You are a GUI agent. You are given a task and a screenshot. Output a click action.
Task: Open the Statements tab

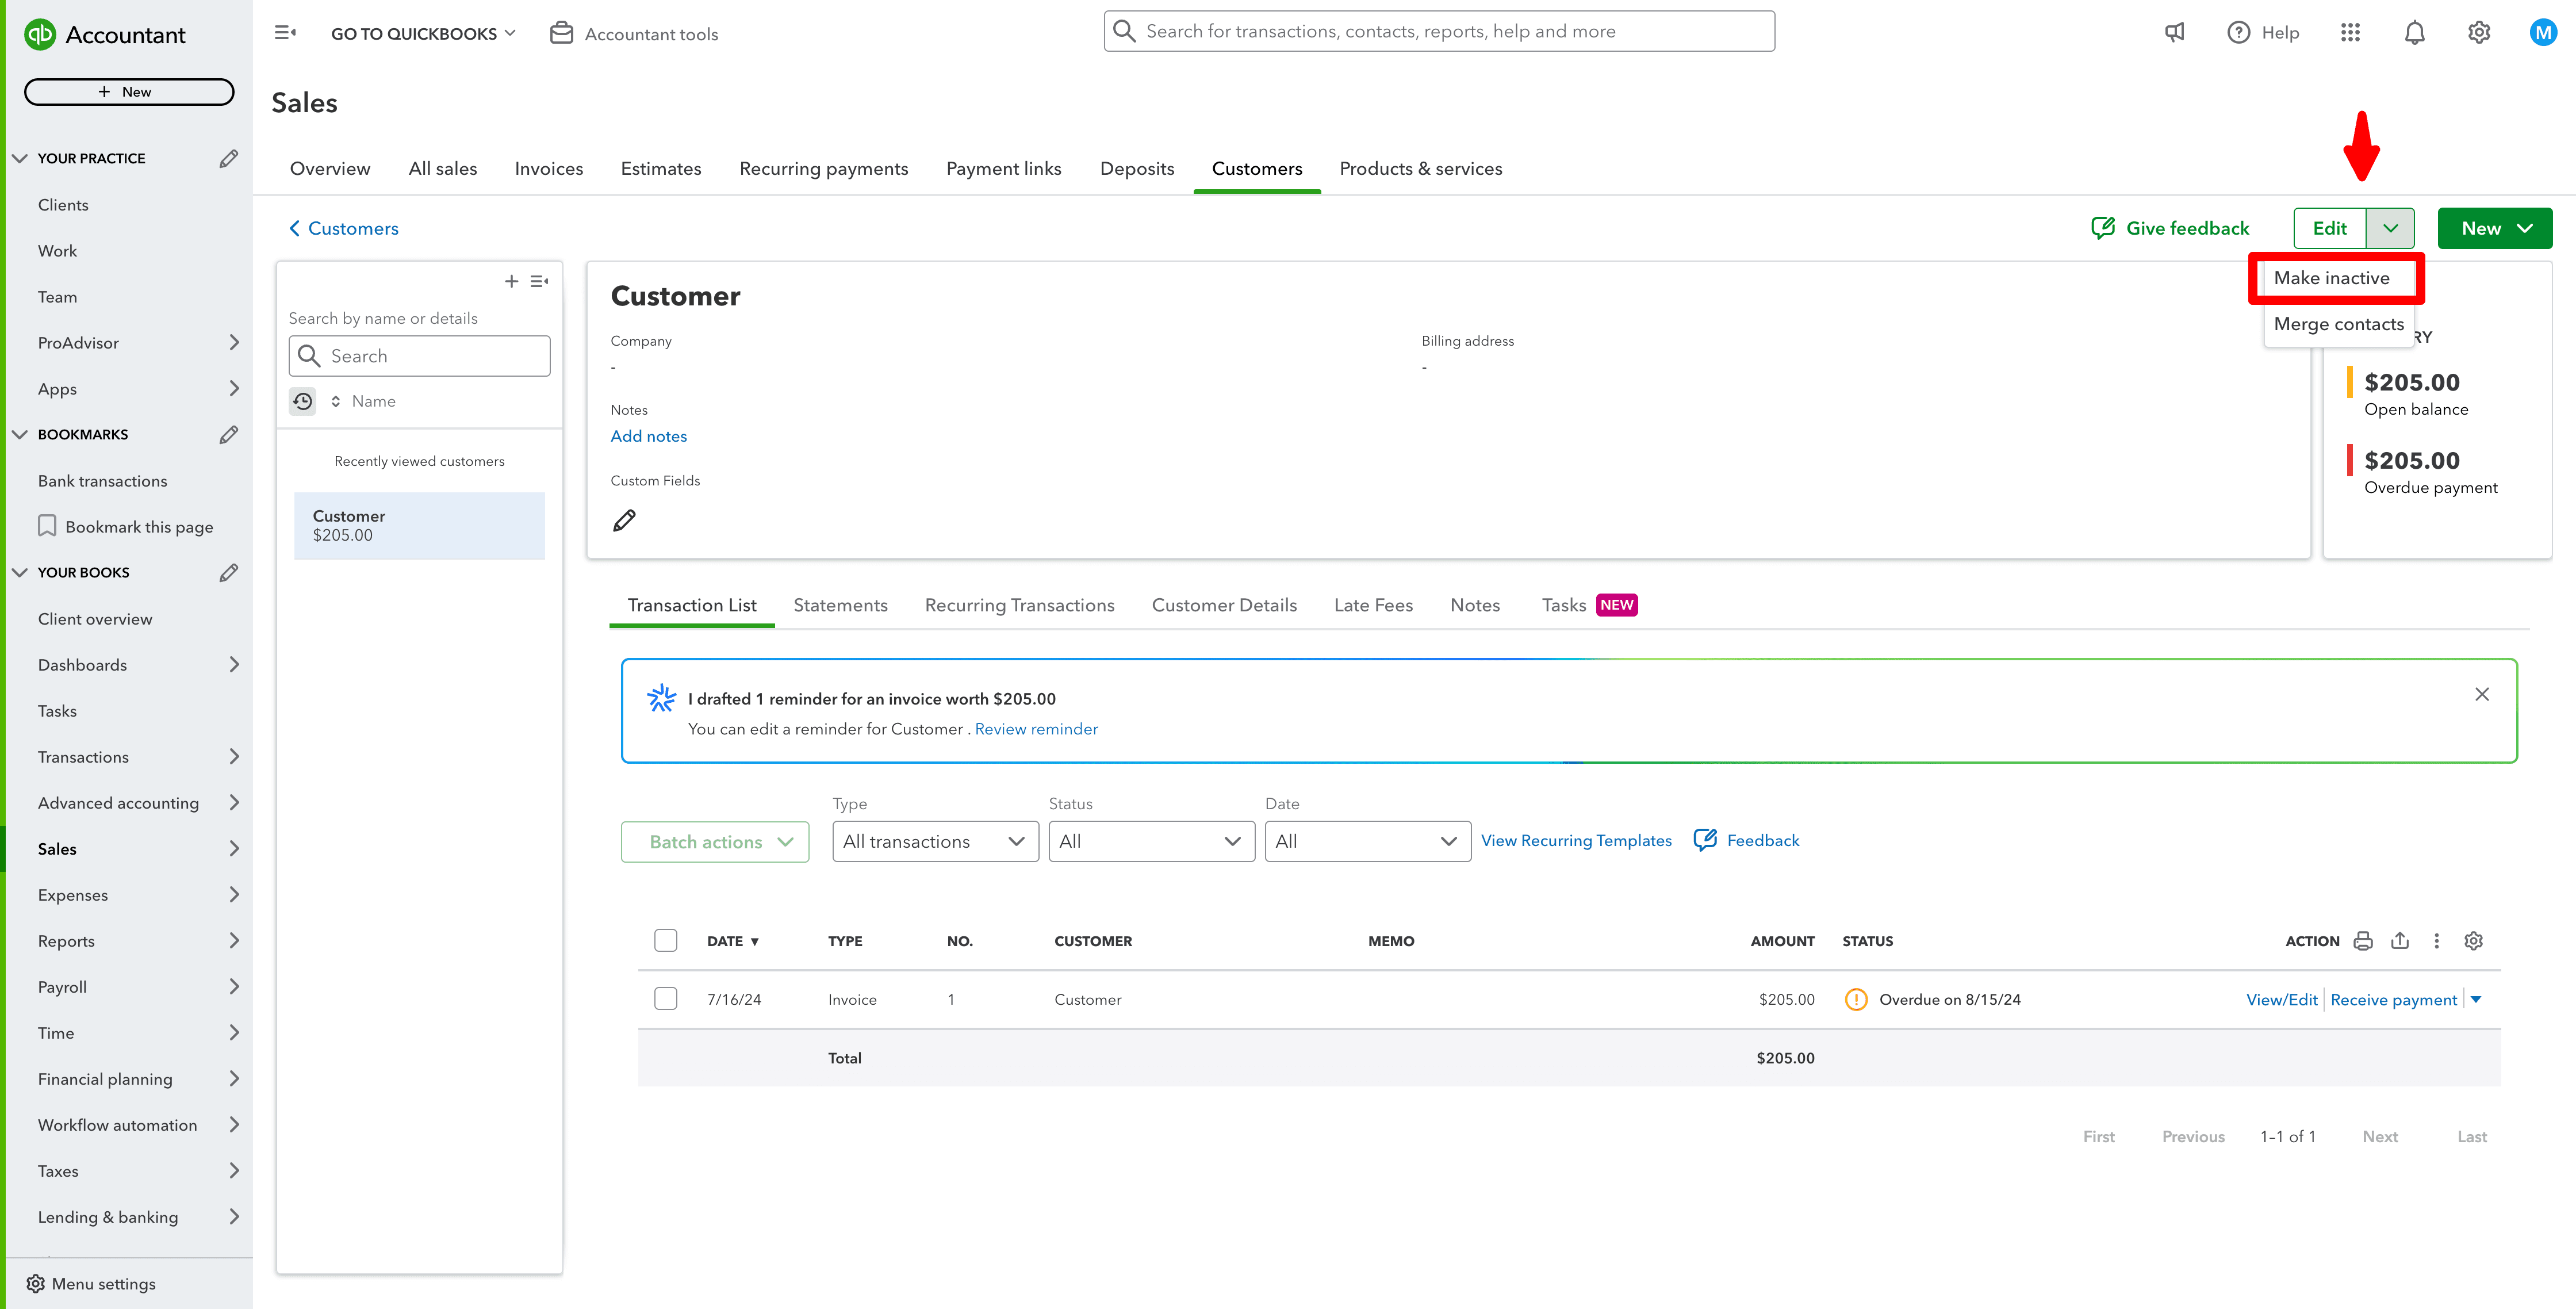point(840,605)
